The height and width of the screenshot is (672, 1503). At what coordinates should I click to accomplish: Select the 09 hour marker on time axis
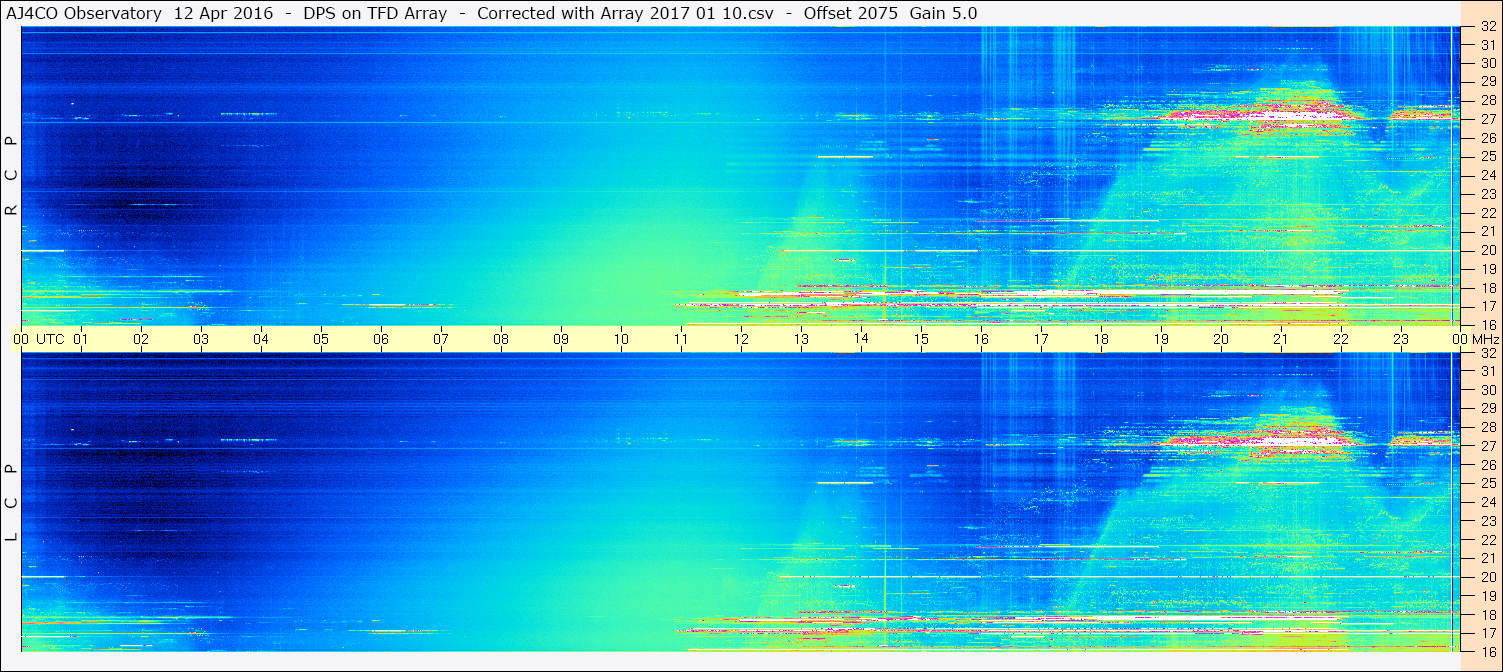(x=561, y=339)
